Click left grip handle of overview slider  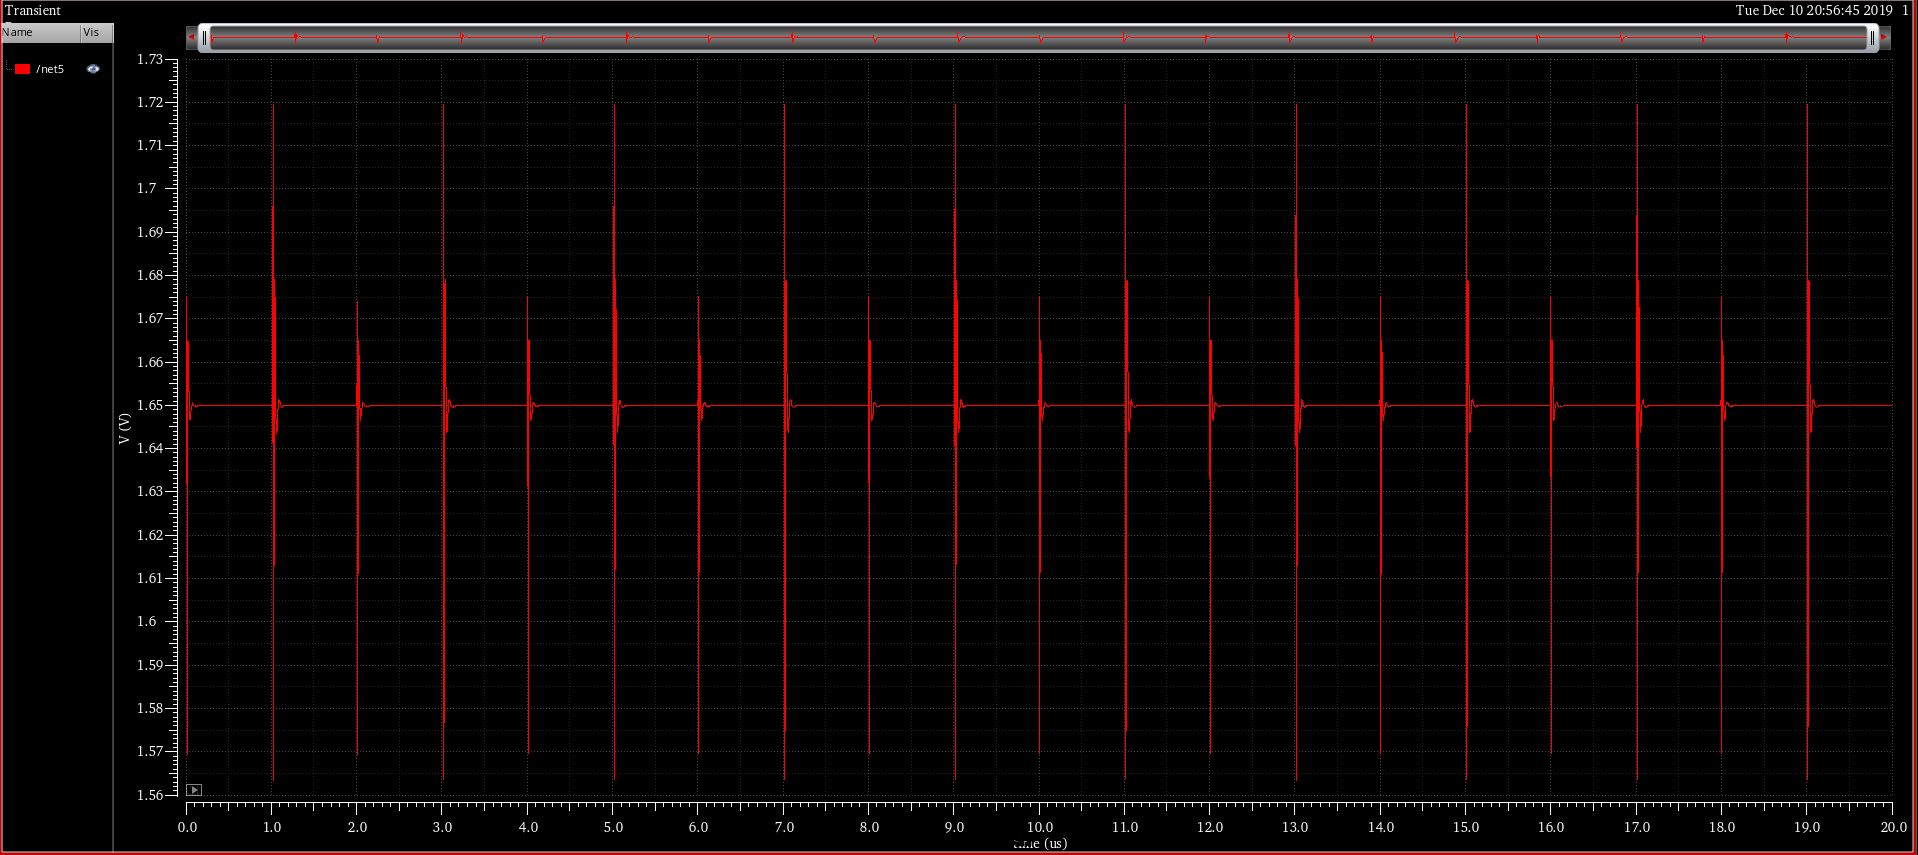(205, 38)
